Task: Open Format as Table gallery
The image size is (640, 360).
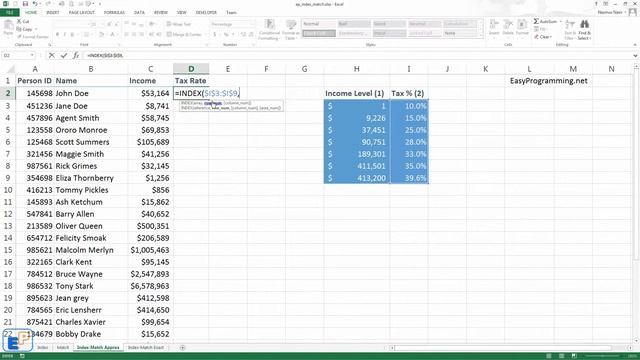Action: tap(291, 29)
